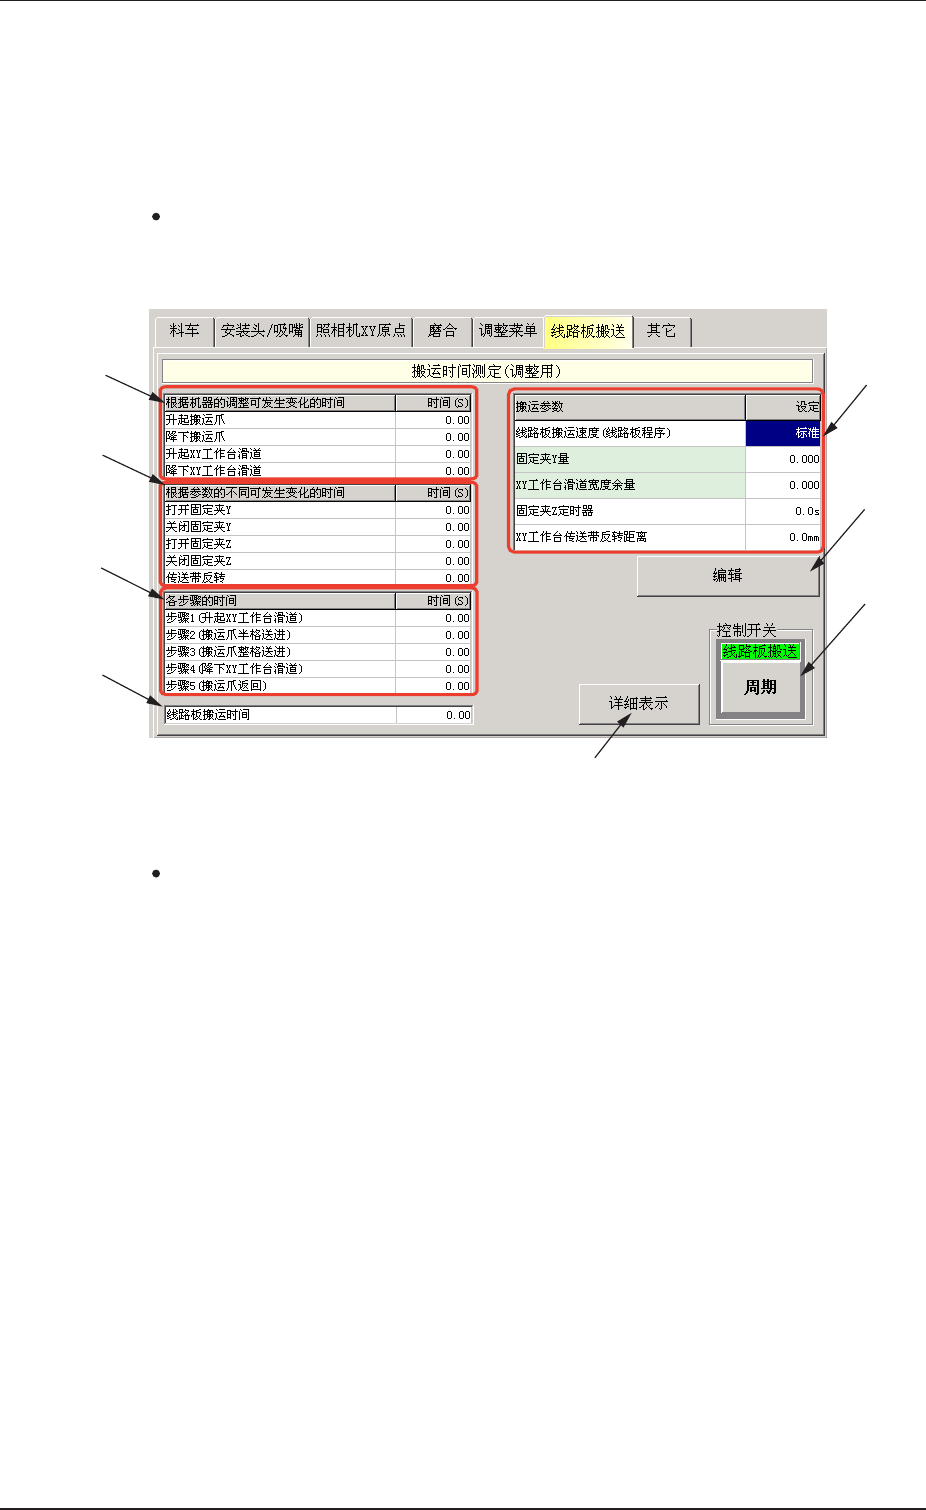Click the 固定夹Z定时器 value 0.0s

[x=783, y=511]
